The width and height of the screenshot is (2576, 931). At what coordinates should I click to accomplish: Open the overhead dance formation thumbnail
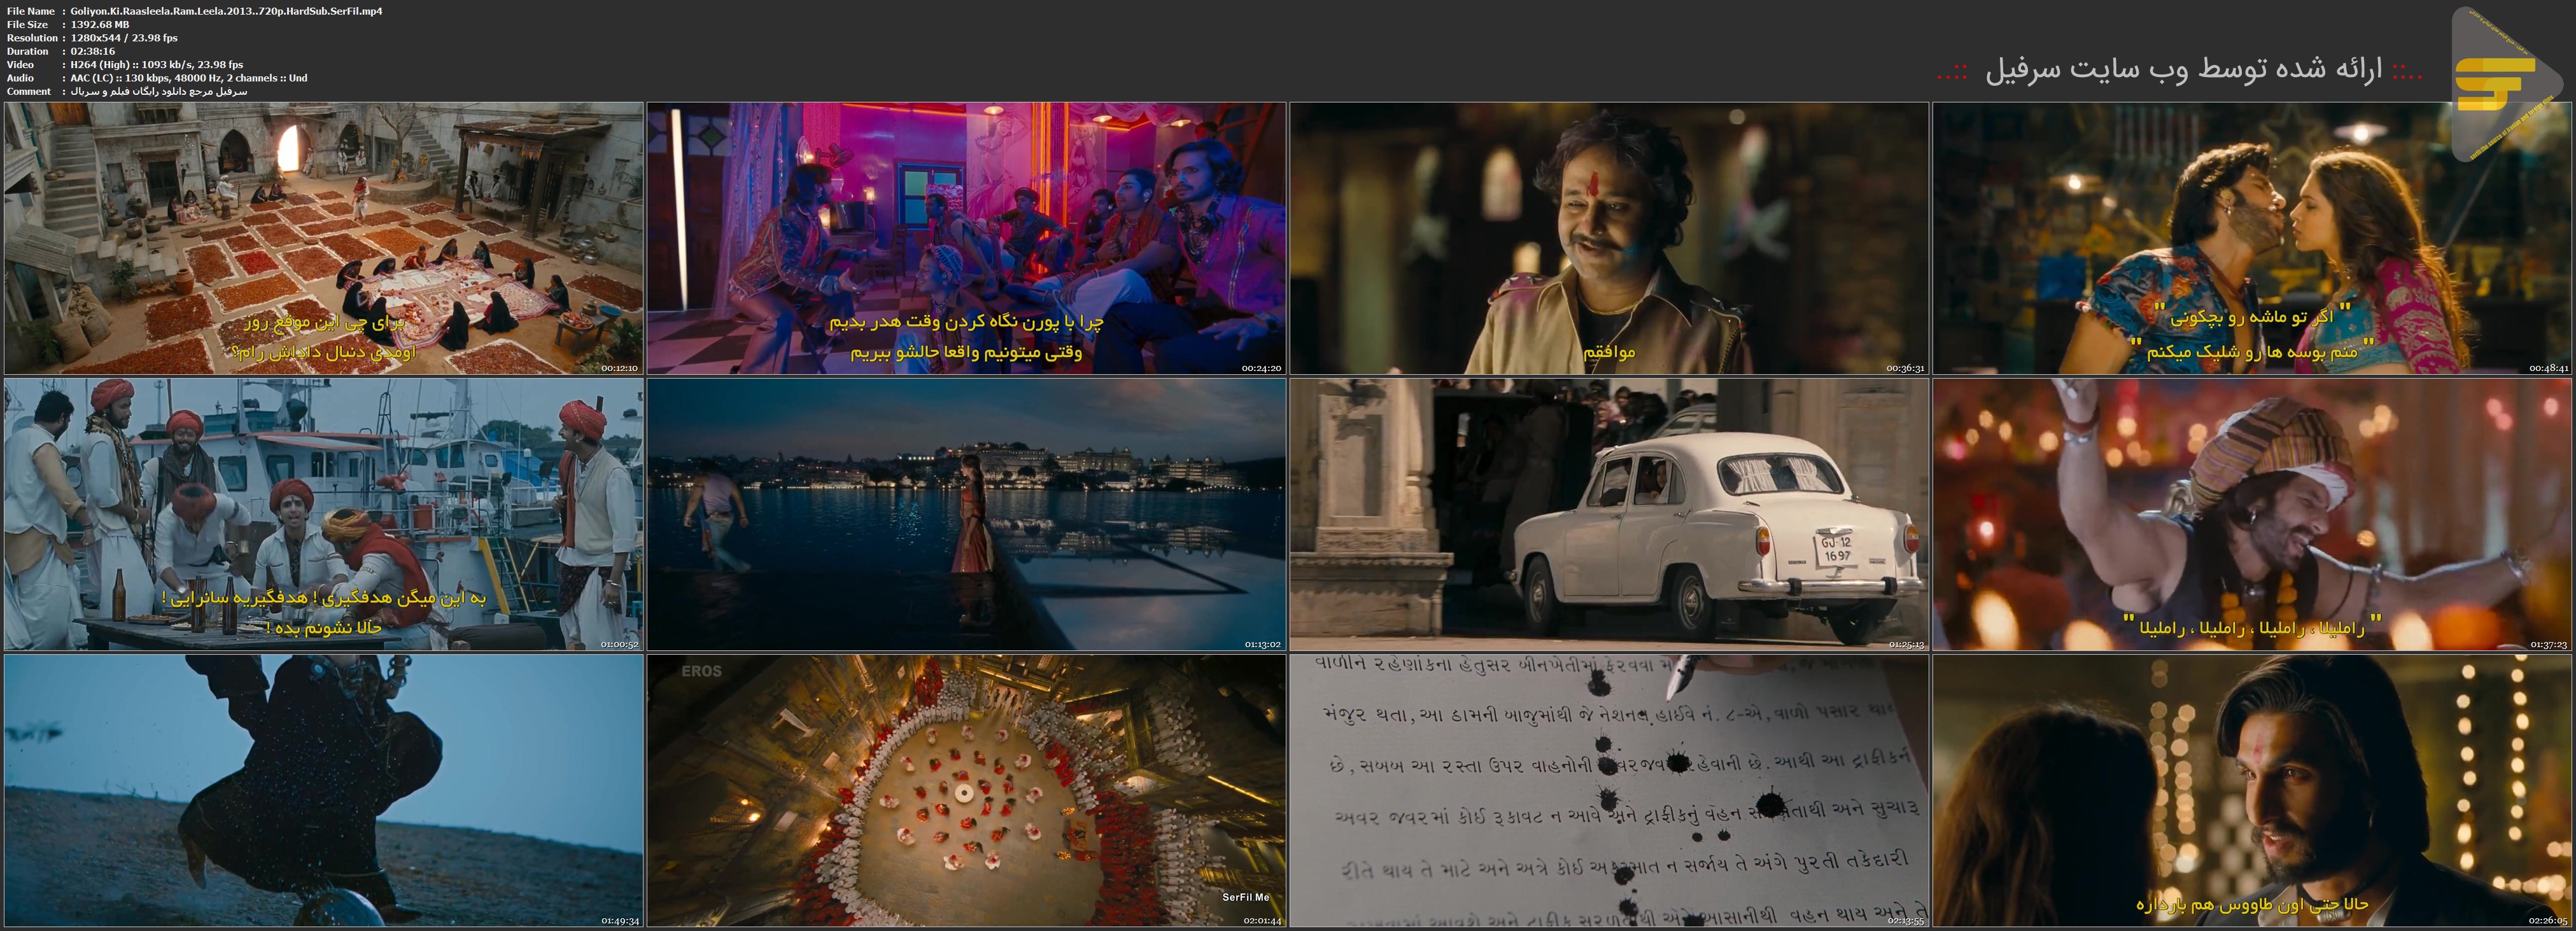coord(966,790)
